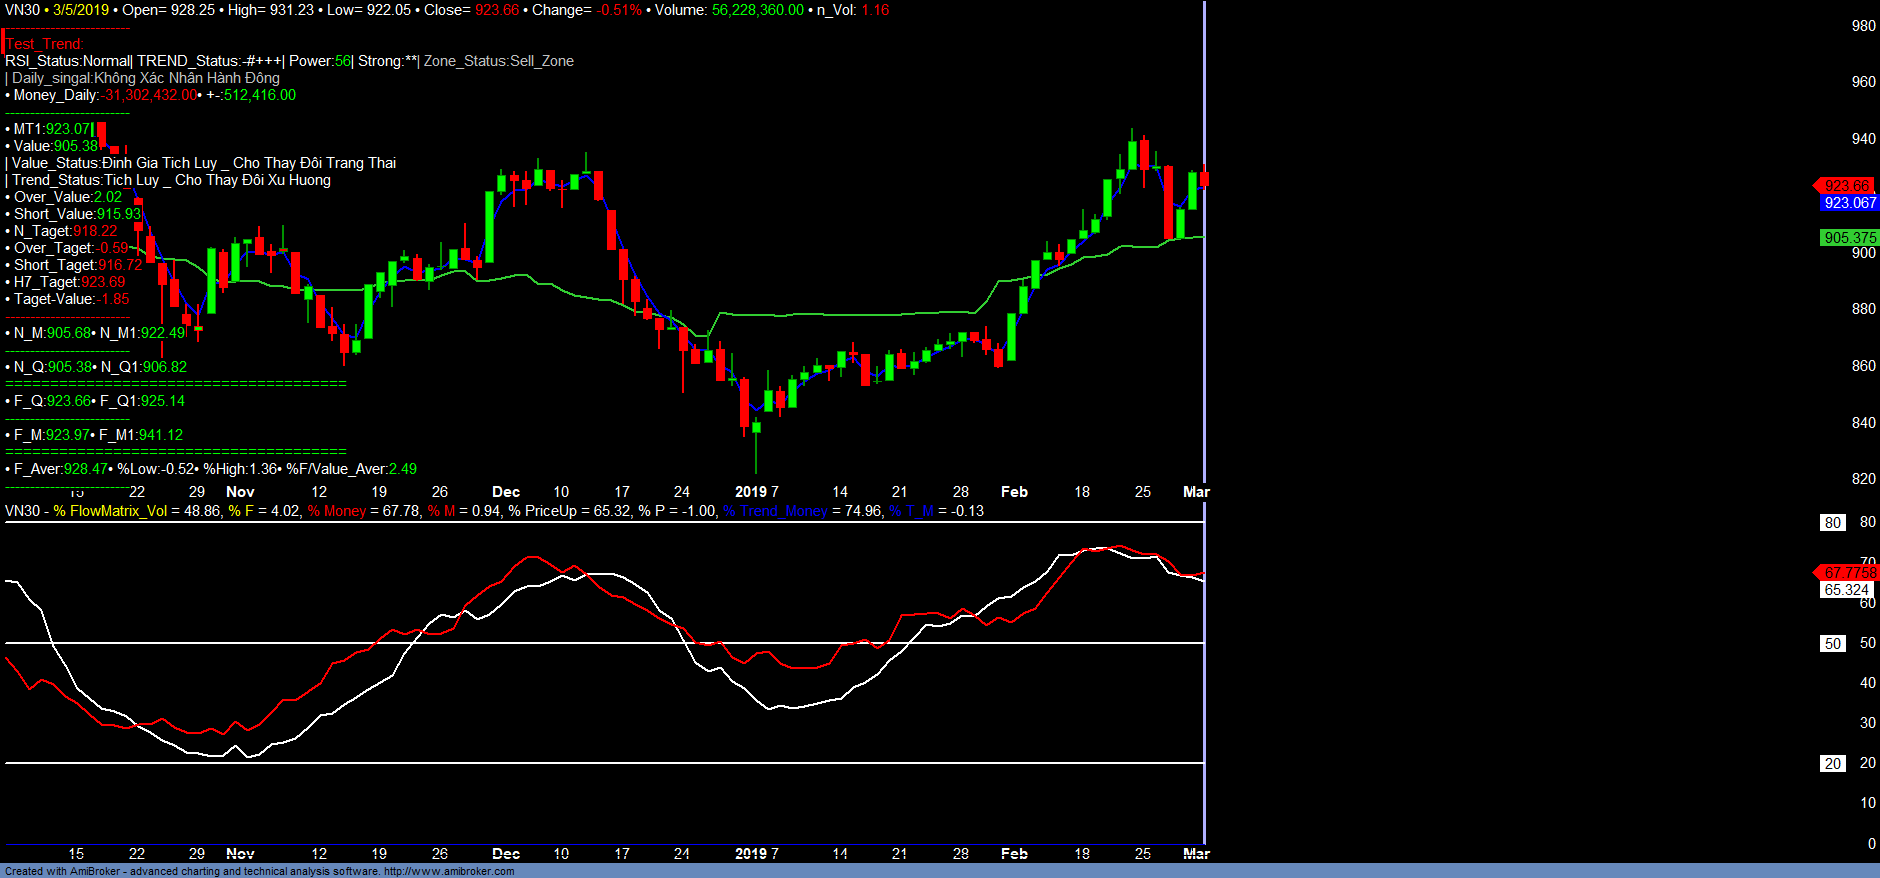Click the white 65.324 indicator value label
1880x878 pixels.
coord(1845,590)
